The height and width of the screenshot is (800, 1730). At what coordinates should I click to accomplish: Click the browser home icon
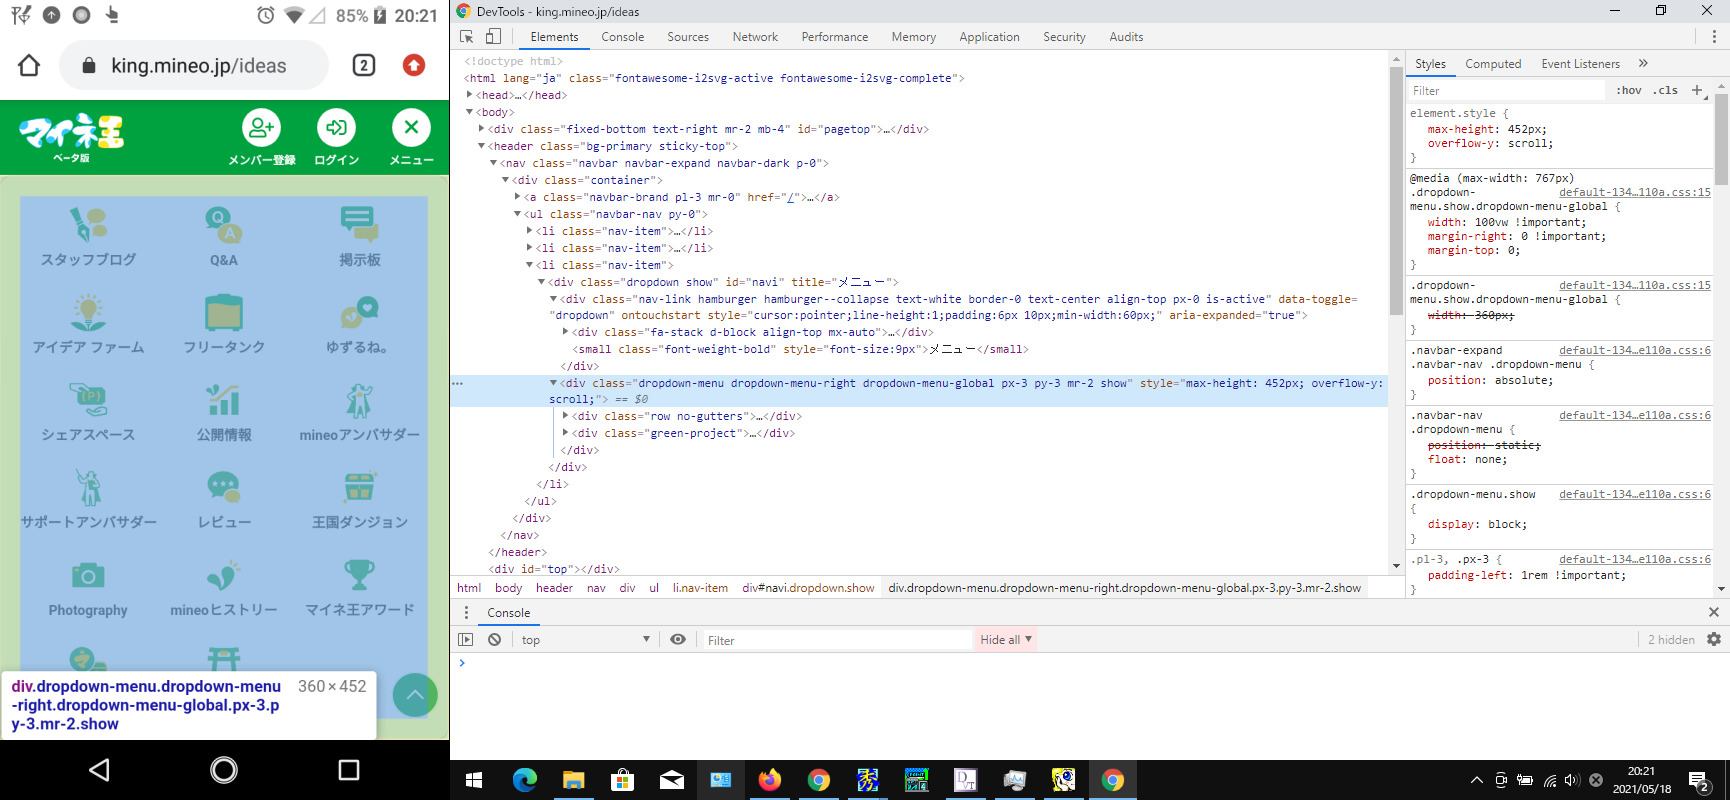click(x=29, y=66)
